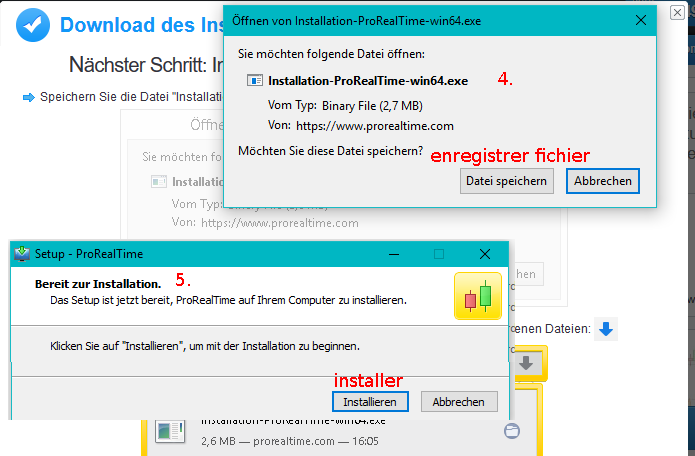
Task: Click the Binary File (2,7 MB) type text
Action: [x=372, y=106]
